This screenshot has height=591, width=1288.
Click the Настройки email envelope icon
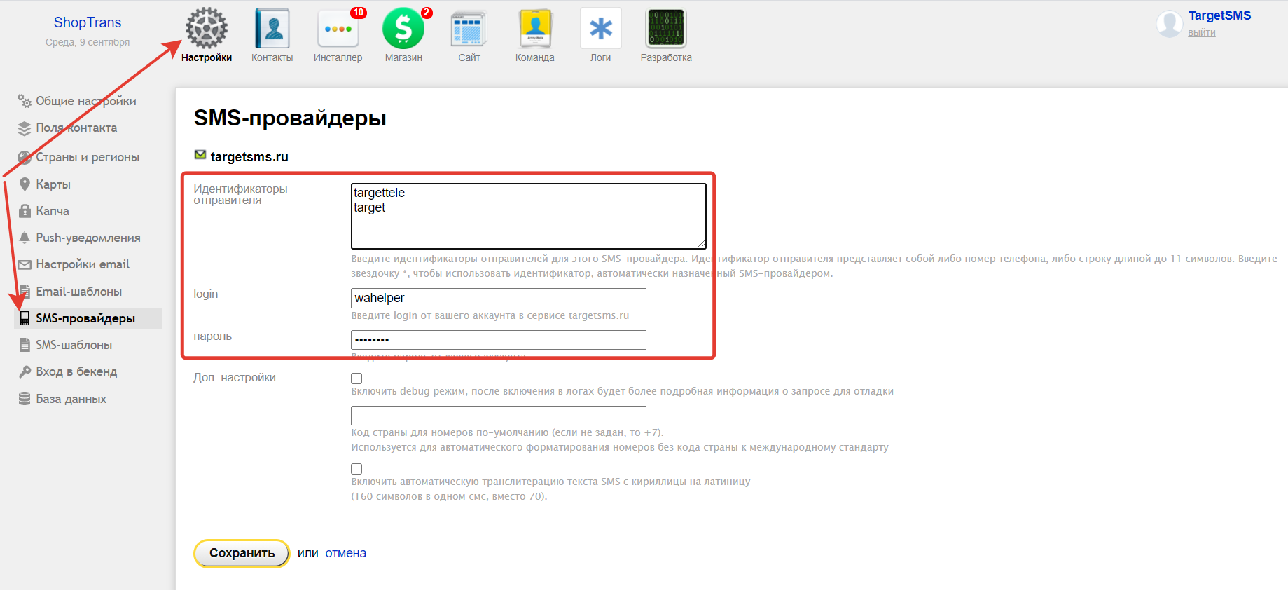pos(26,265)
